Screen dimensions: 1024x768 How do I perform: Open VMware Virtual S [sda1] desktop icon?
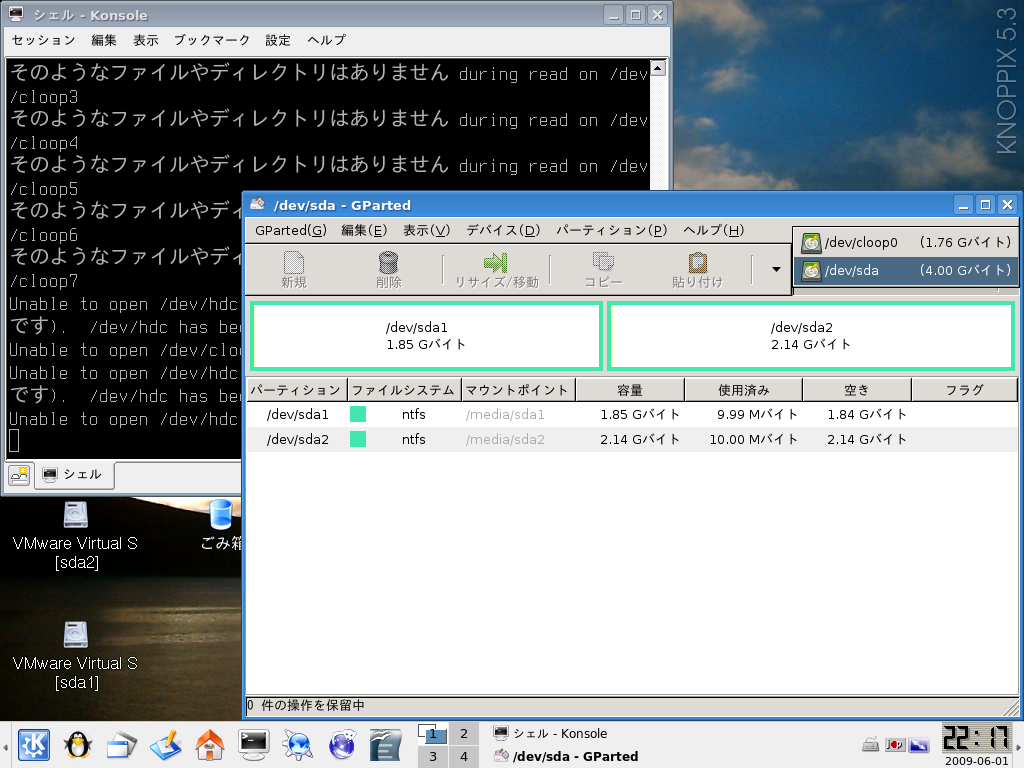pos(76,656)
